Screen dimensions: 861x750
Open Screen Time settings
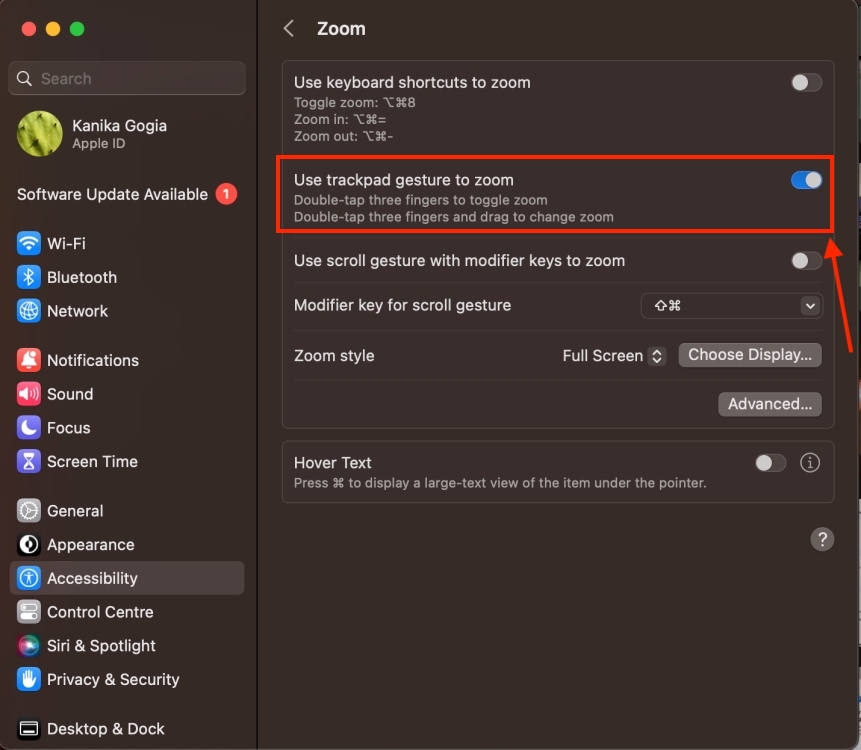point(90,461)
